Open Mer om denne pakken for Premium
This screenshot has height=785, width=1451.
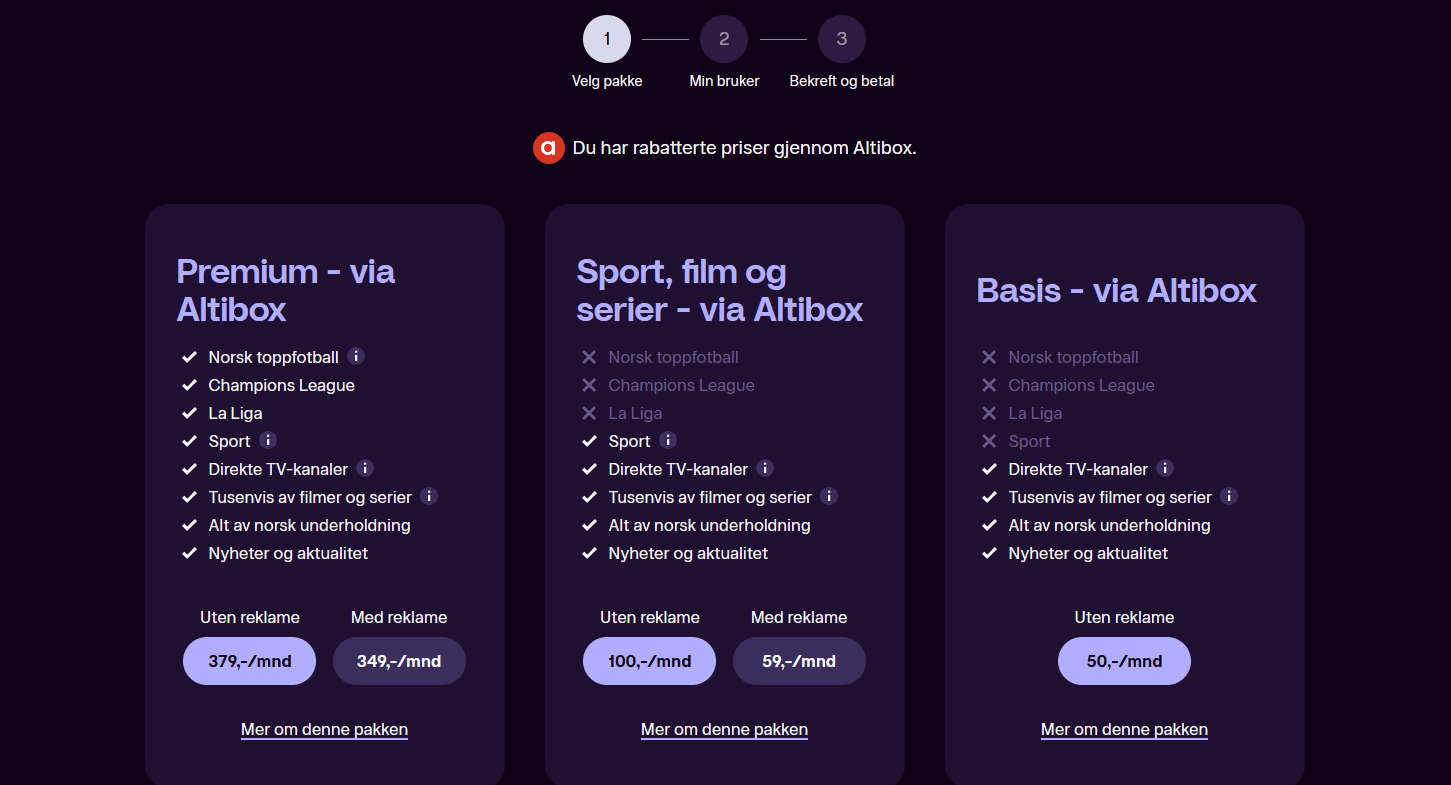point(324,730)
